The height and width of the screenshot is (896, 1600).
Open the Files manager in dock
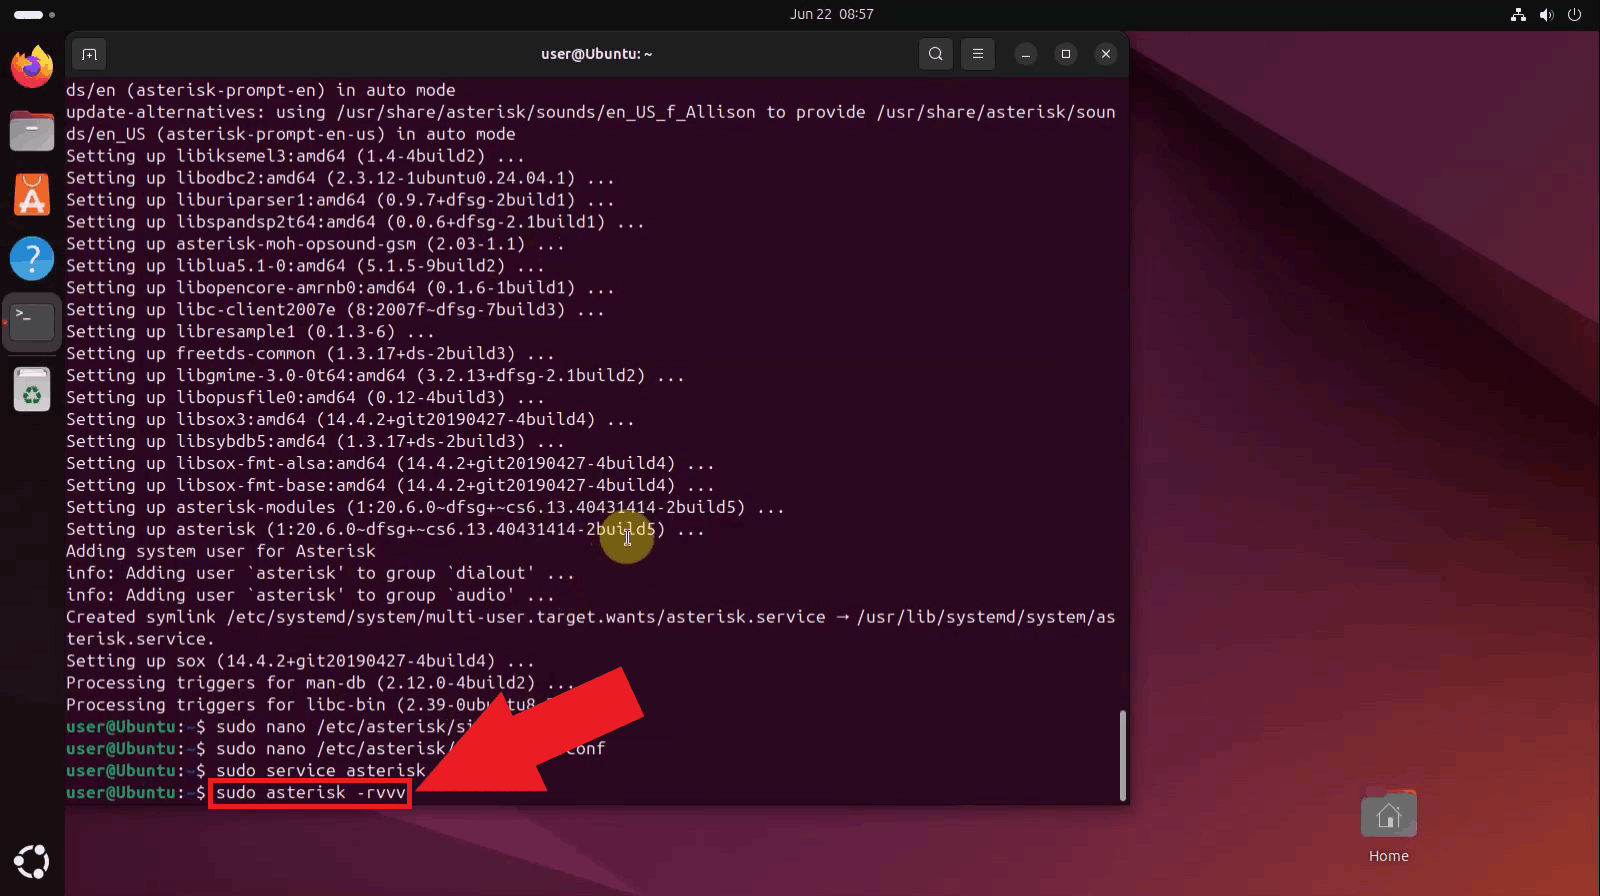click(32, 131)
